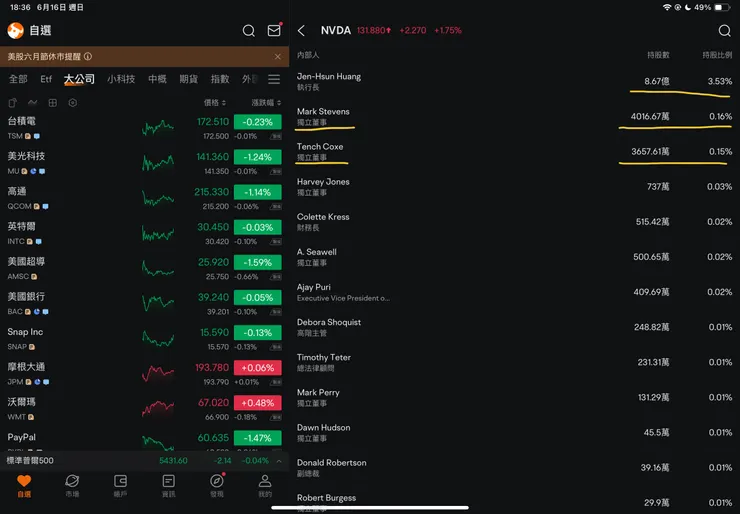
Task: Open the 台積電 TSM row
Action: (x=144, y=128)
